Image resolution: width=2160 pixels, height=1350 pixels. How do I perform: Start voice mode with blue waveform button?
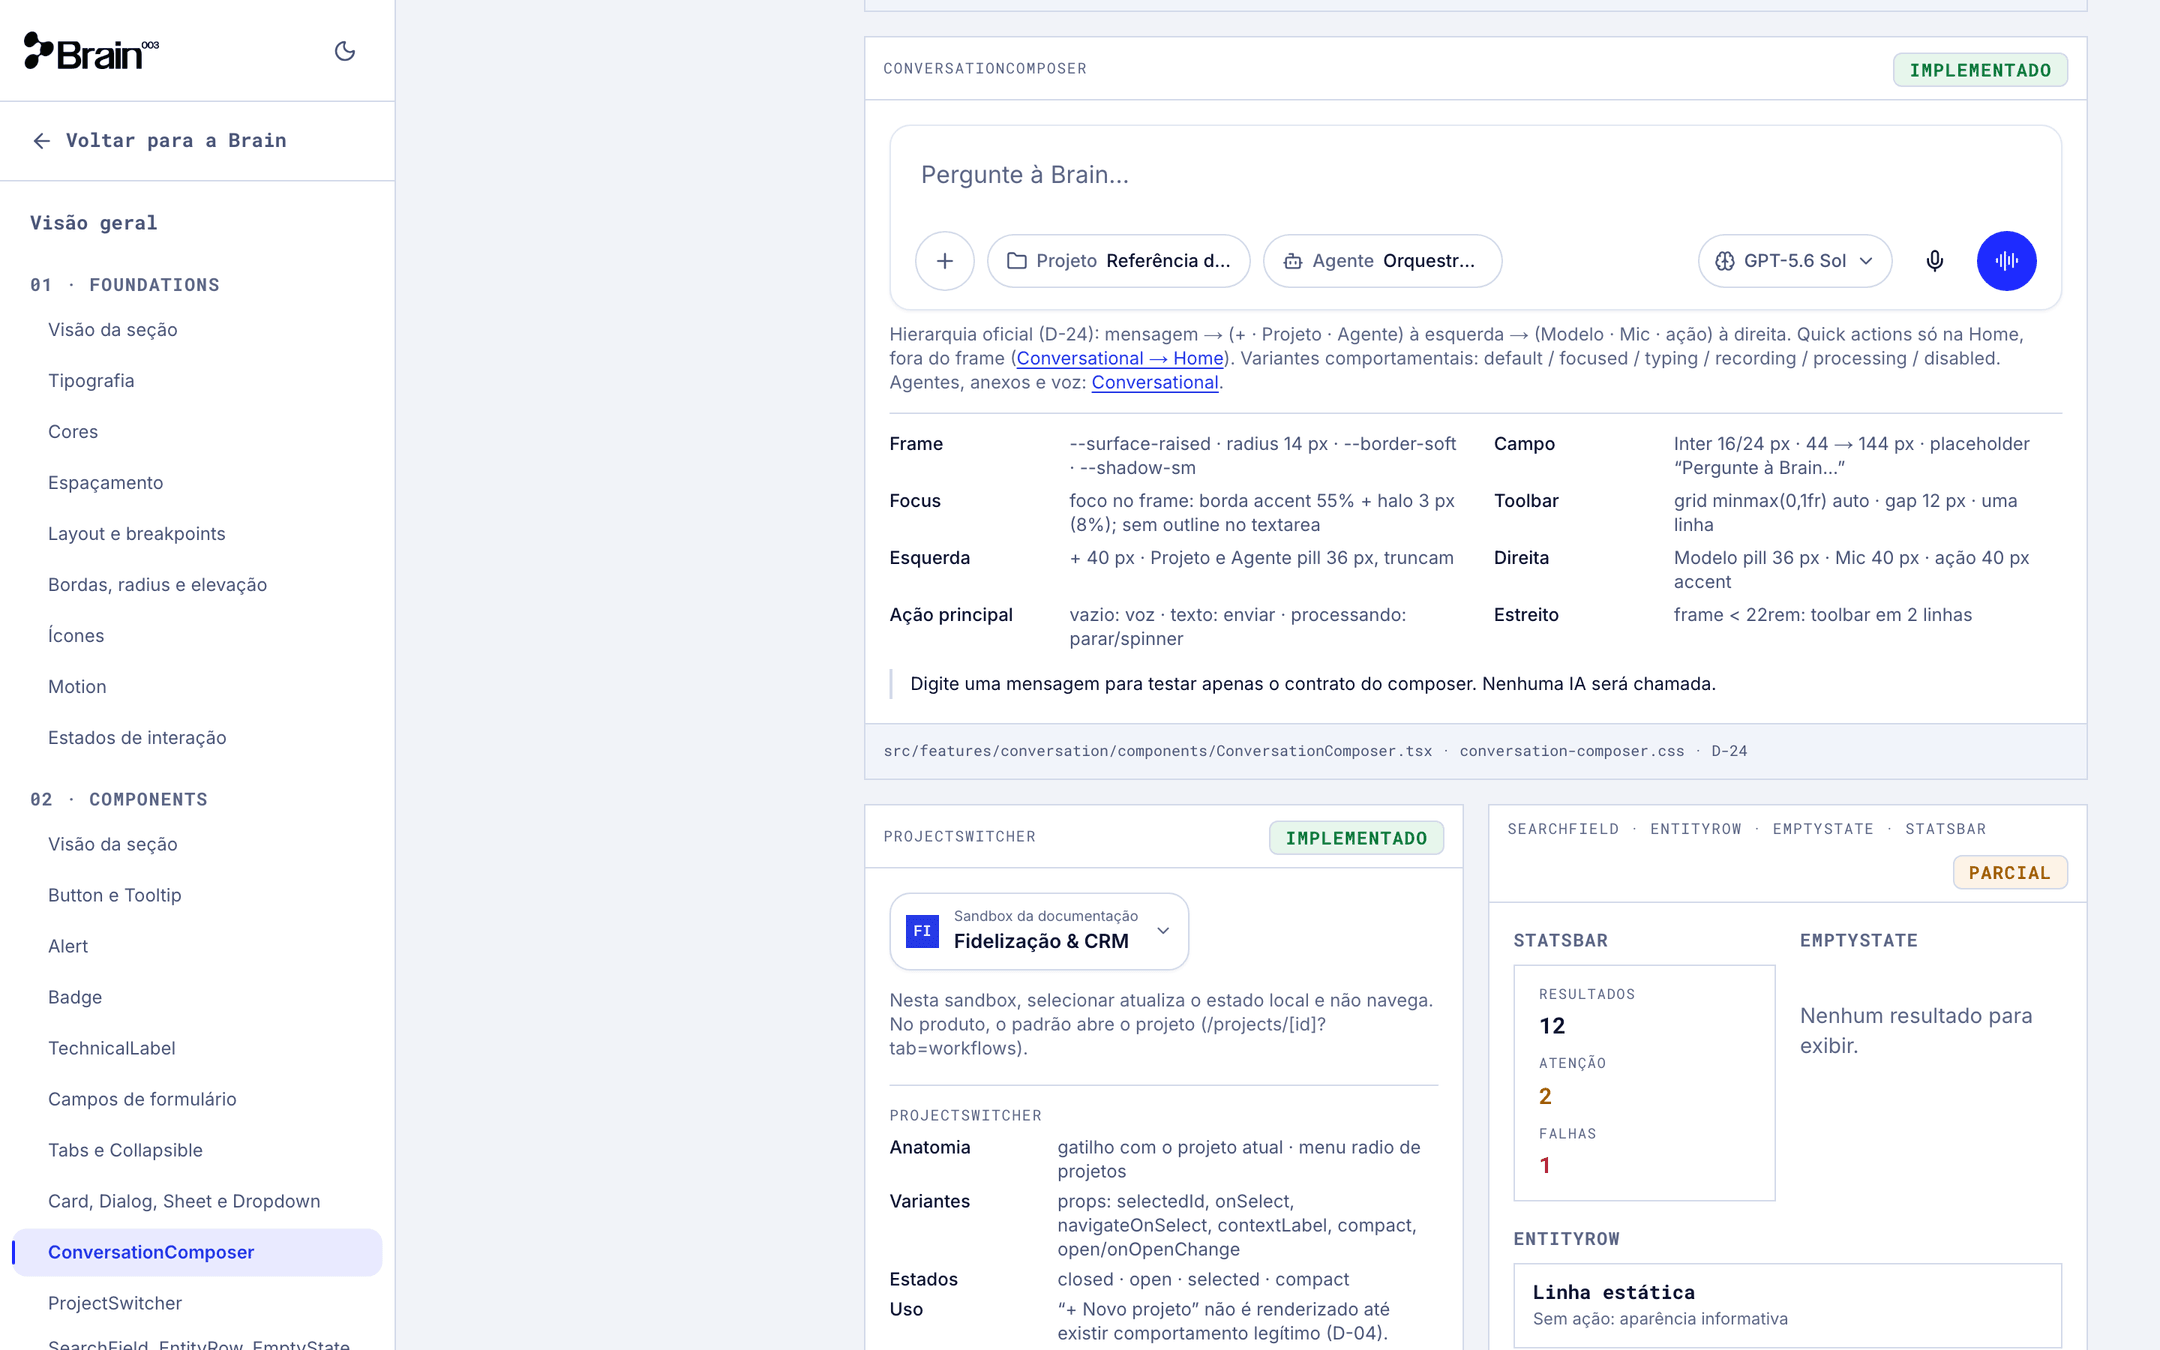pos(2006,261)
